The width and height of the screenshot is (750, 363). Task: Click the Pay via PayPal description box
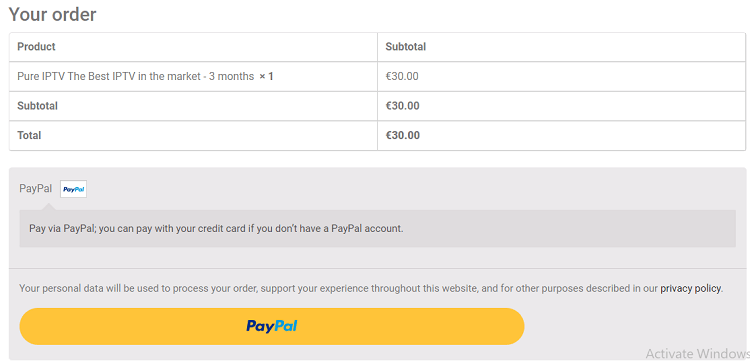[x=377, y=228]
